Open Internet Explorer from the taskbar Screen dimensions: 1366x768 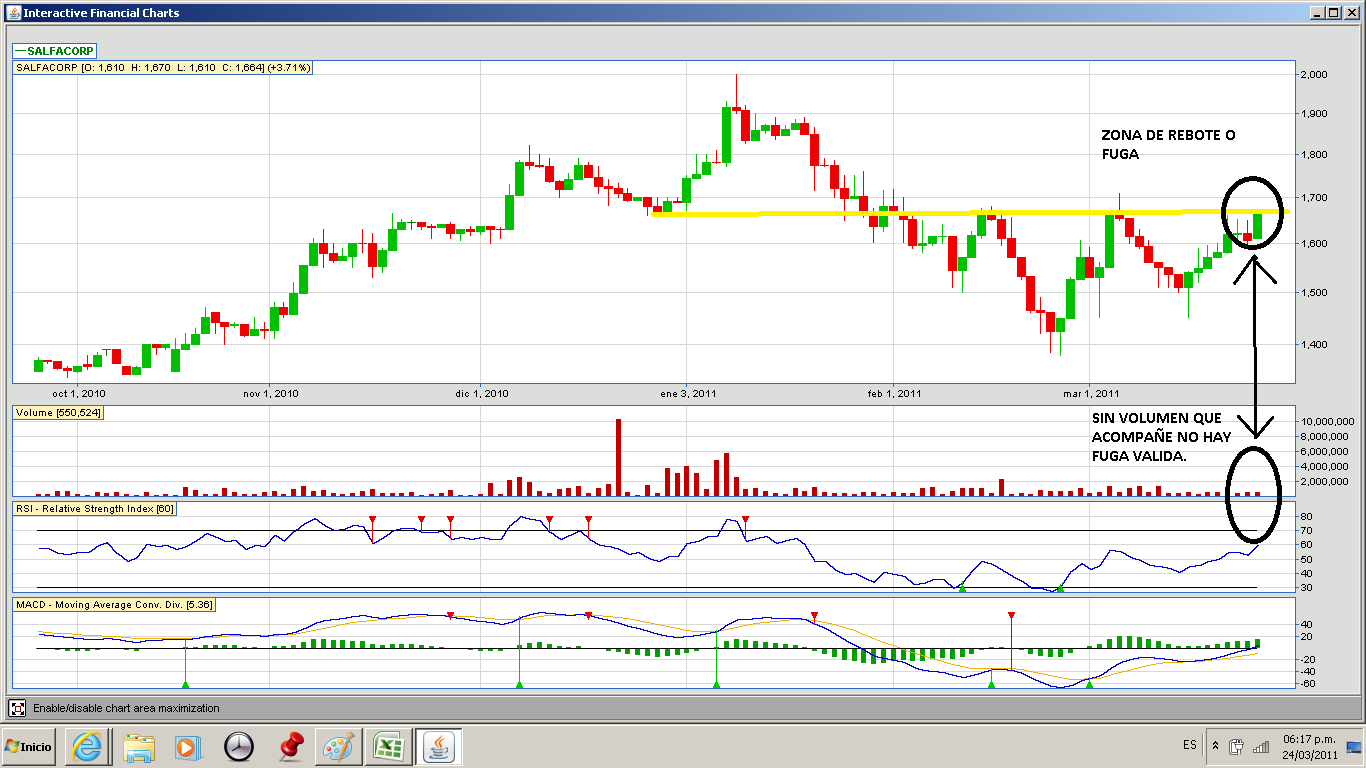(87, 746)
